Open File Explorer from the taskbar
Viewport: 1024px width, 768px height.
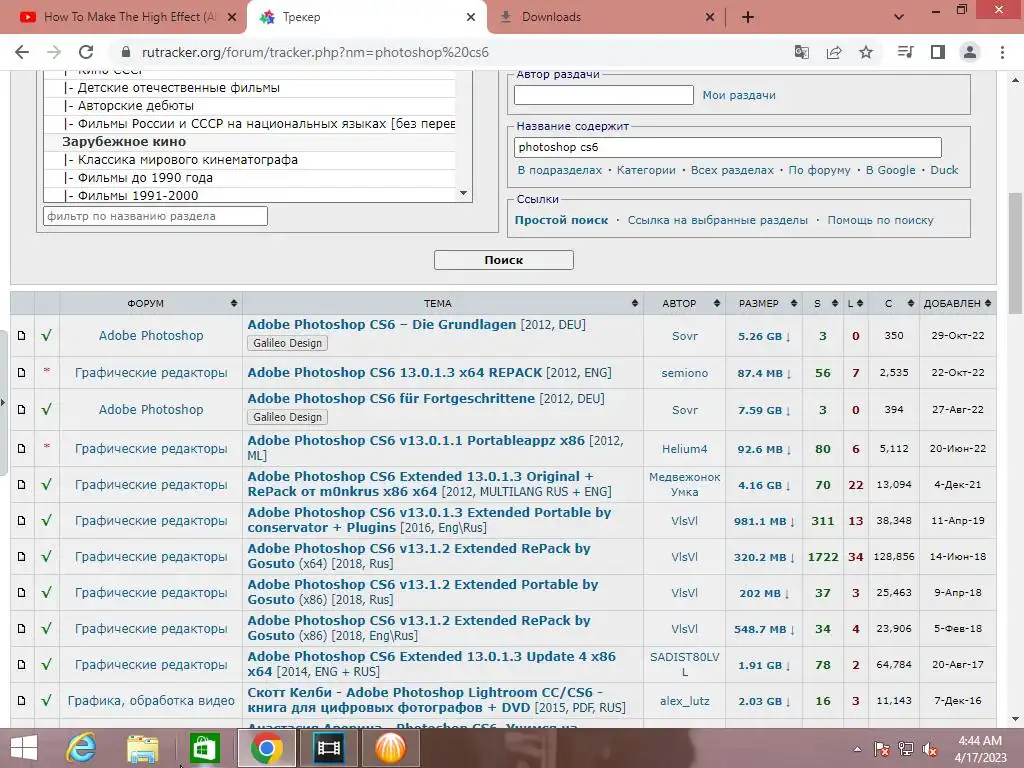pyautogui.click(x=142, y=748)
